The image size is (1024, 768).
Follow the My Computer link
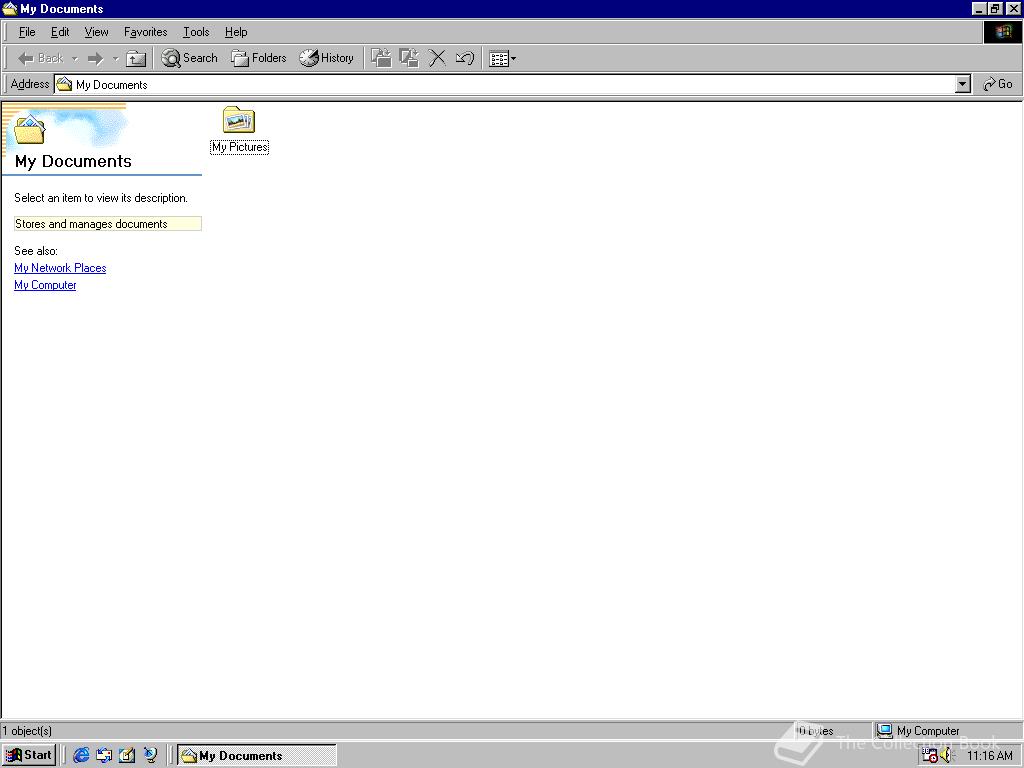pyautogui.click(x=45, y=285)
